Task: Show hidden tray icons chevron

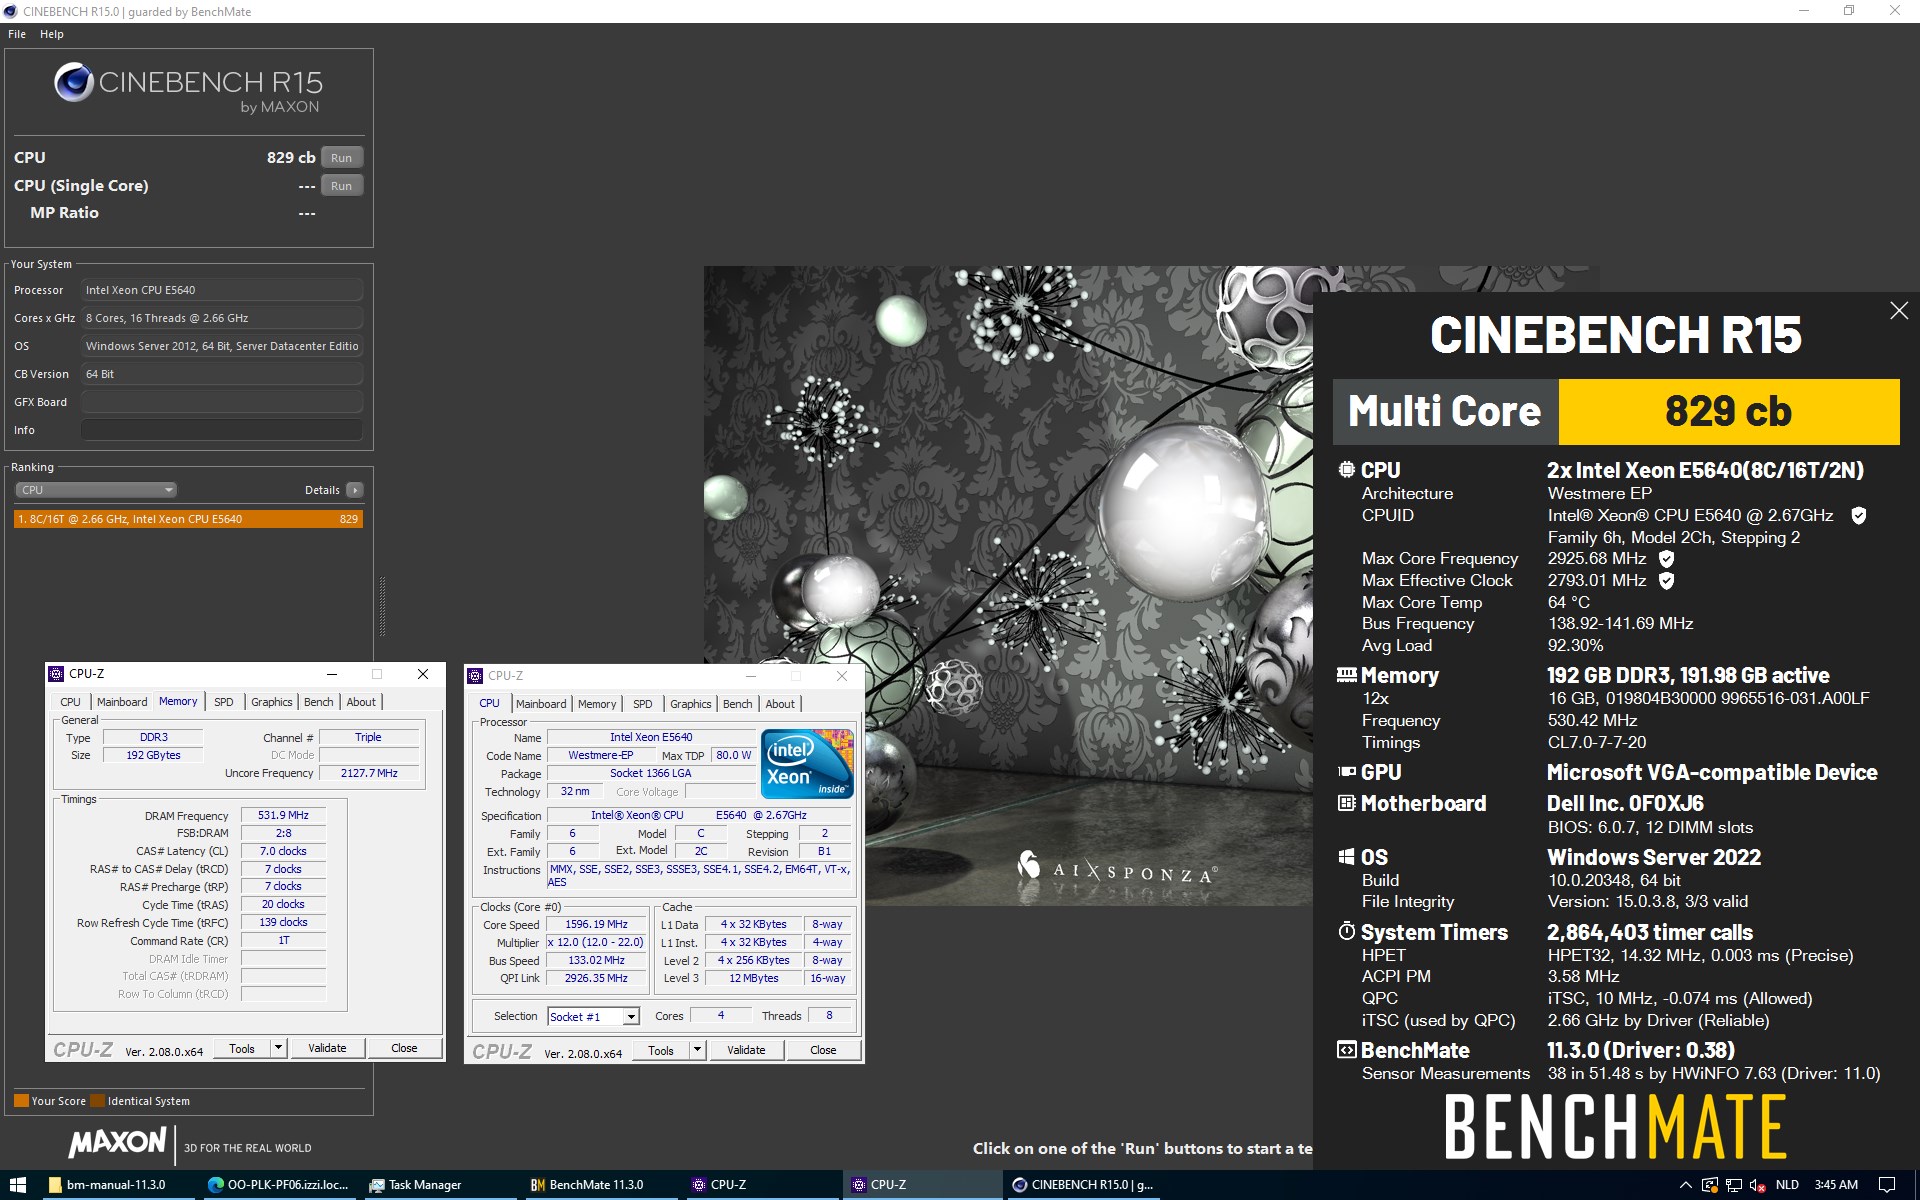Action: point(1685,1185)
